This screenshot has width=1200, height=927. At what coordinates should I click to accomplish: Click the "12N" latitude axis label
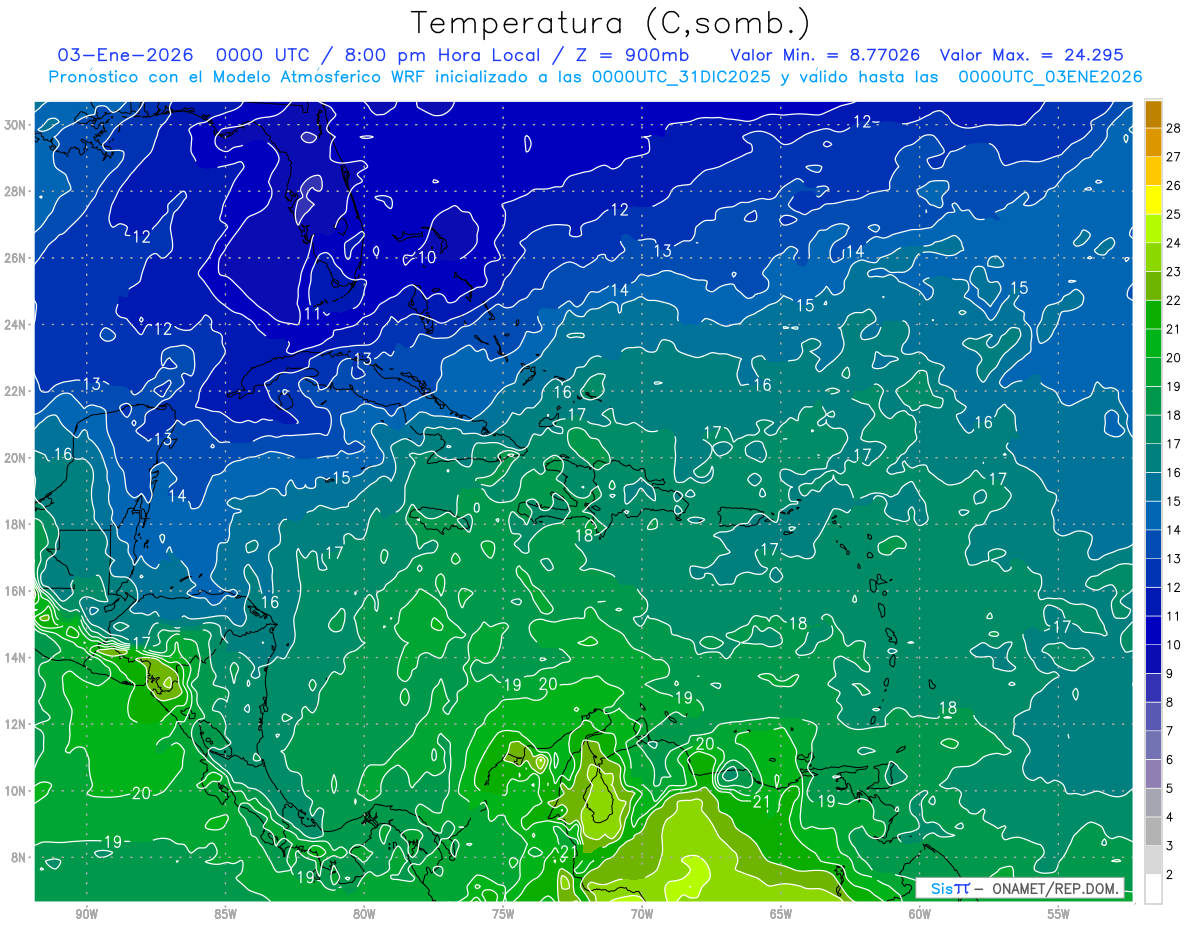16,724
